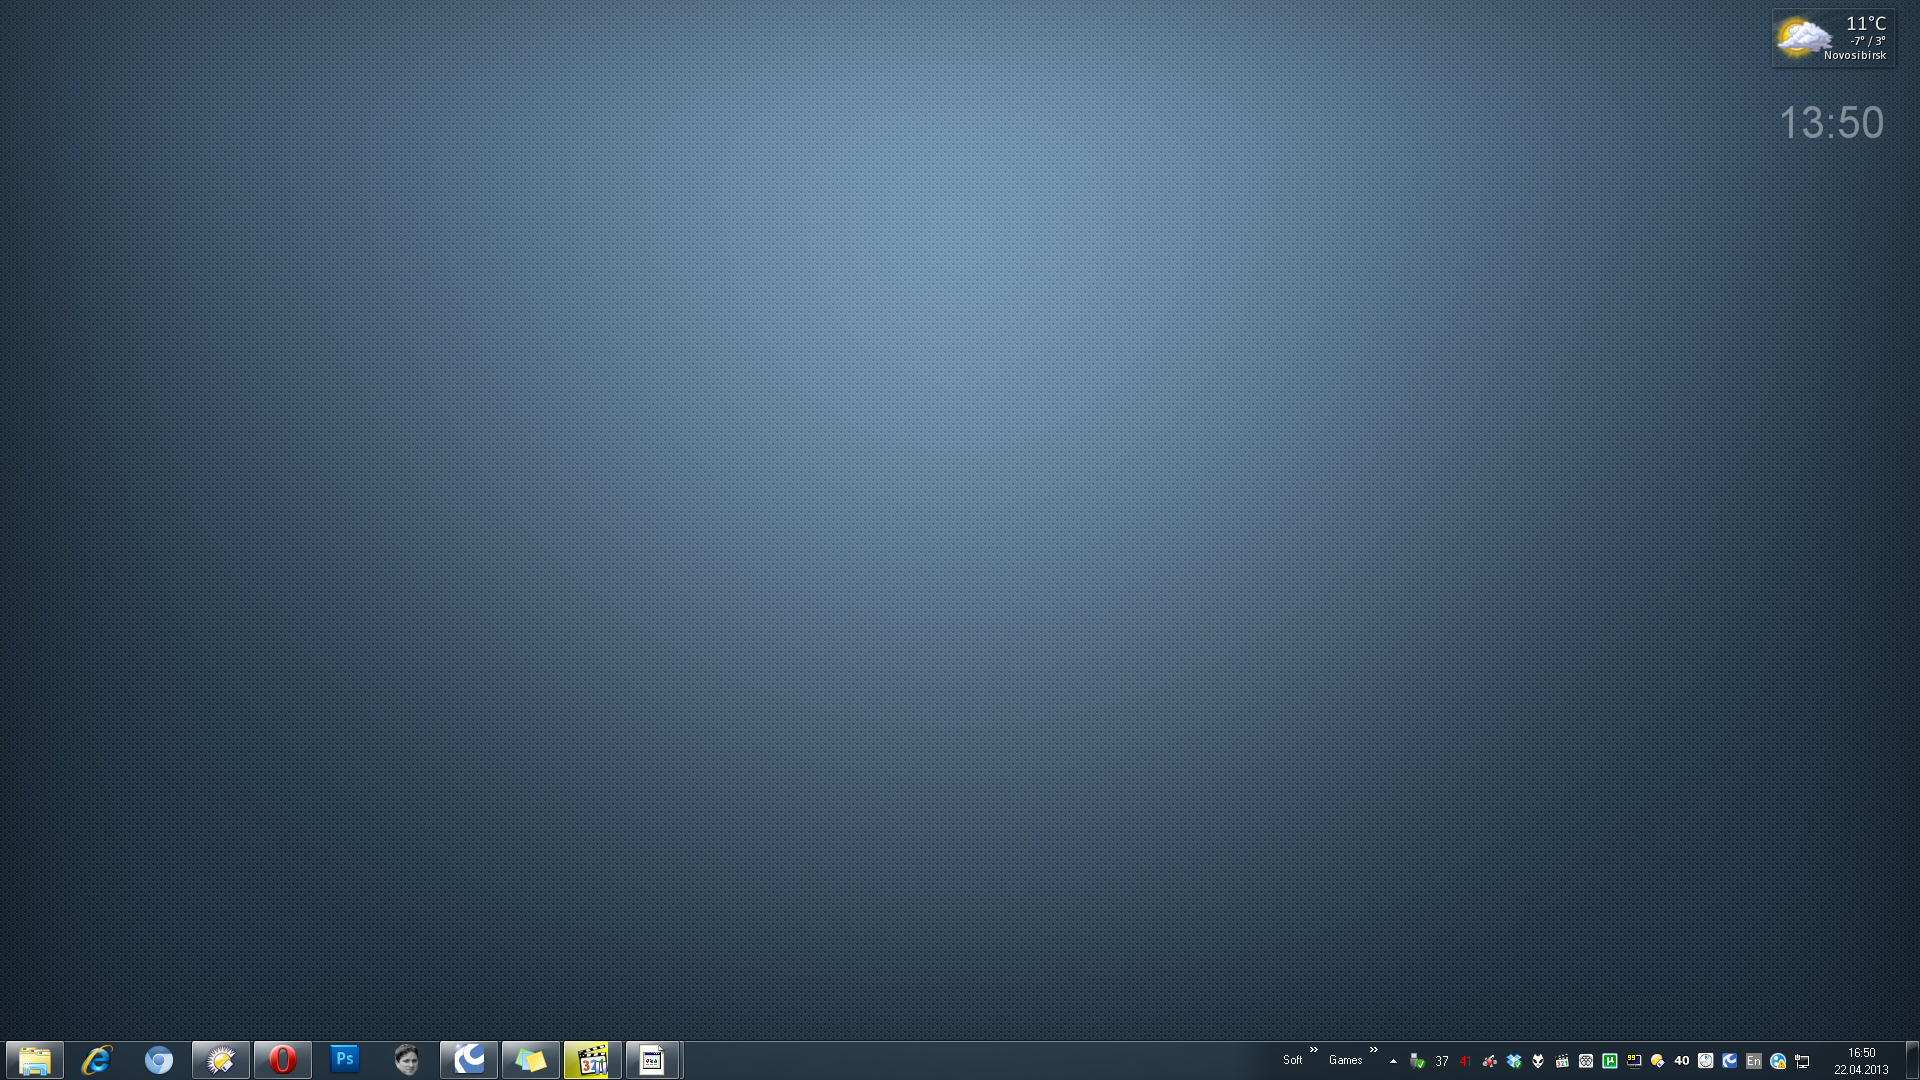Show hidden tray icons arrow

point(1393,1061)
